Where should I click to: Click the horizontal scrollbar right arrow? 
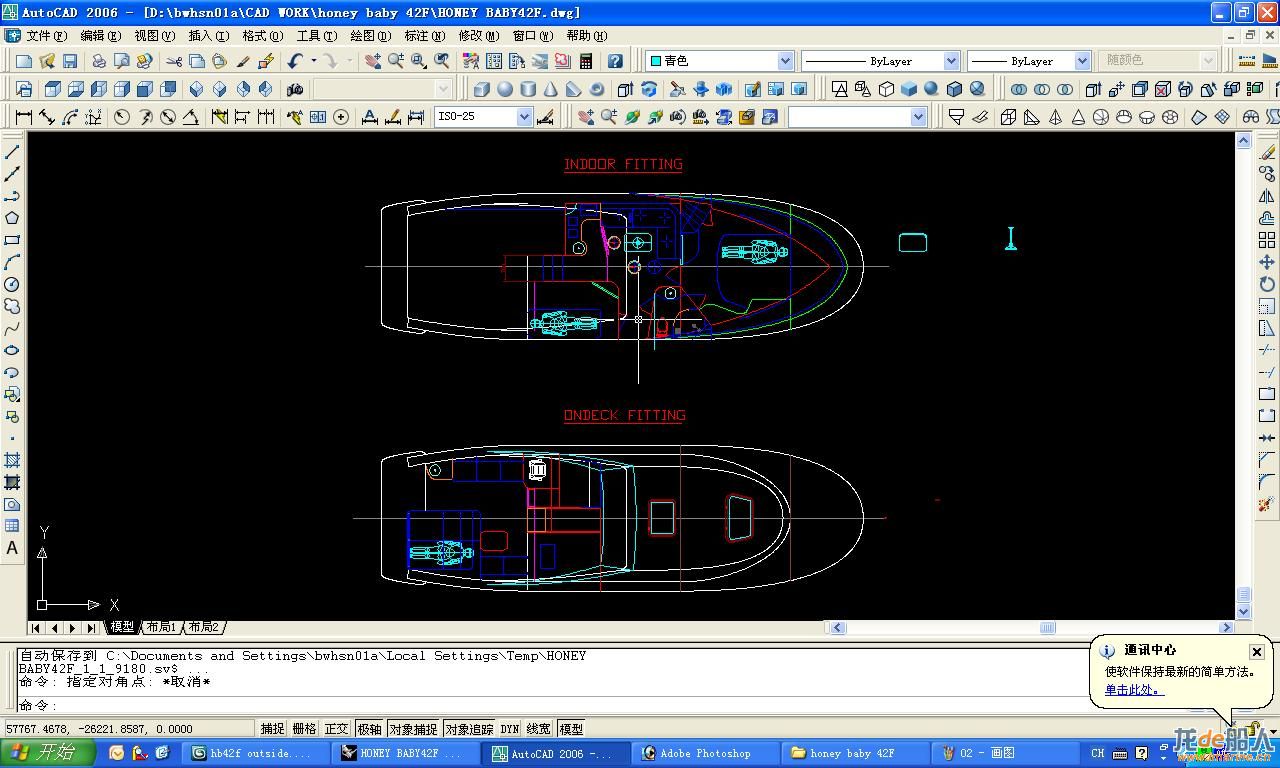coord(1226,627)
